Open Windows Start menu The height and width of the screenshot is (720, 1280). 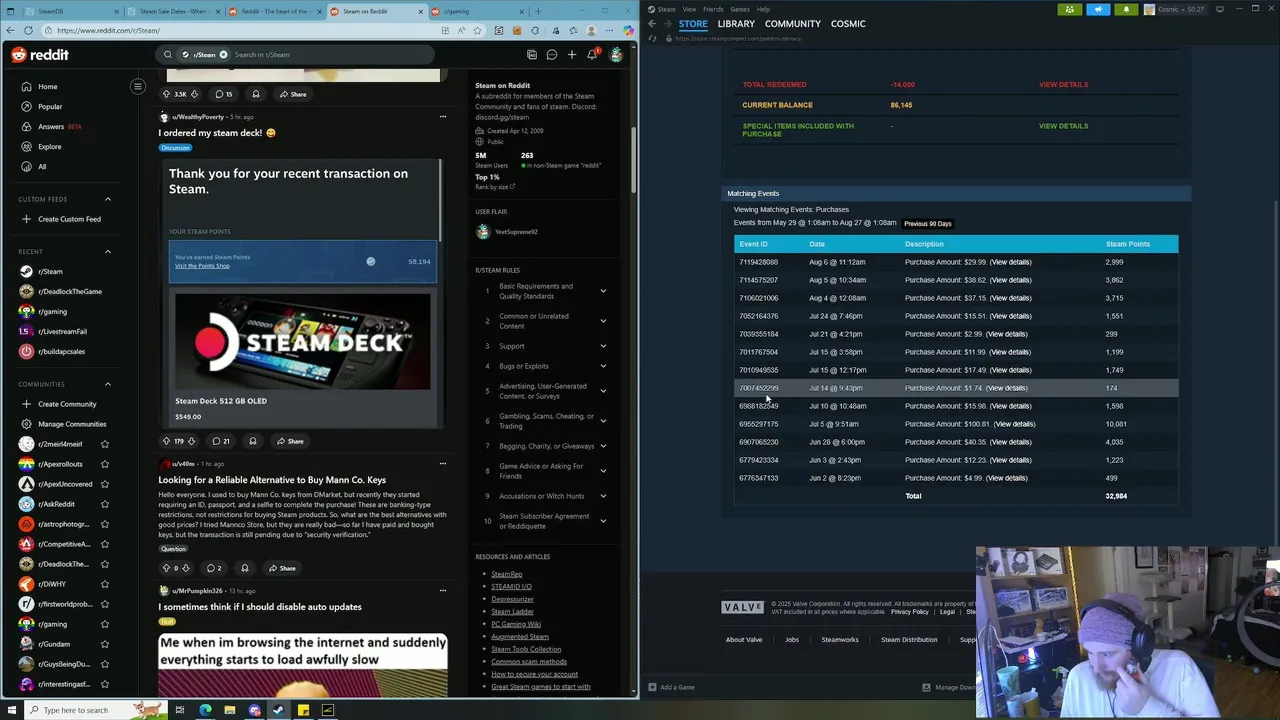pyautogui.click(x=12, y=710)
